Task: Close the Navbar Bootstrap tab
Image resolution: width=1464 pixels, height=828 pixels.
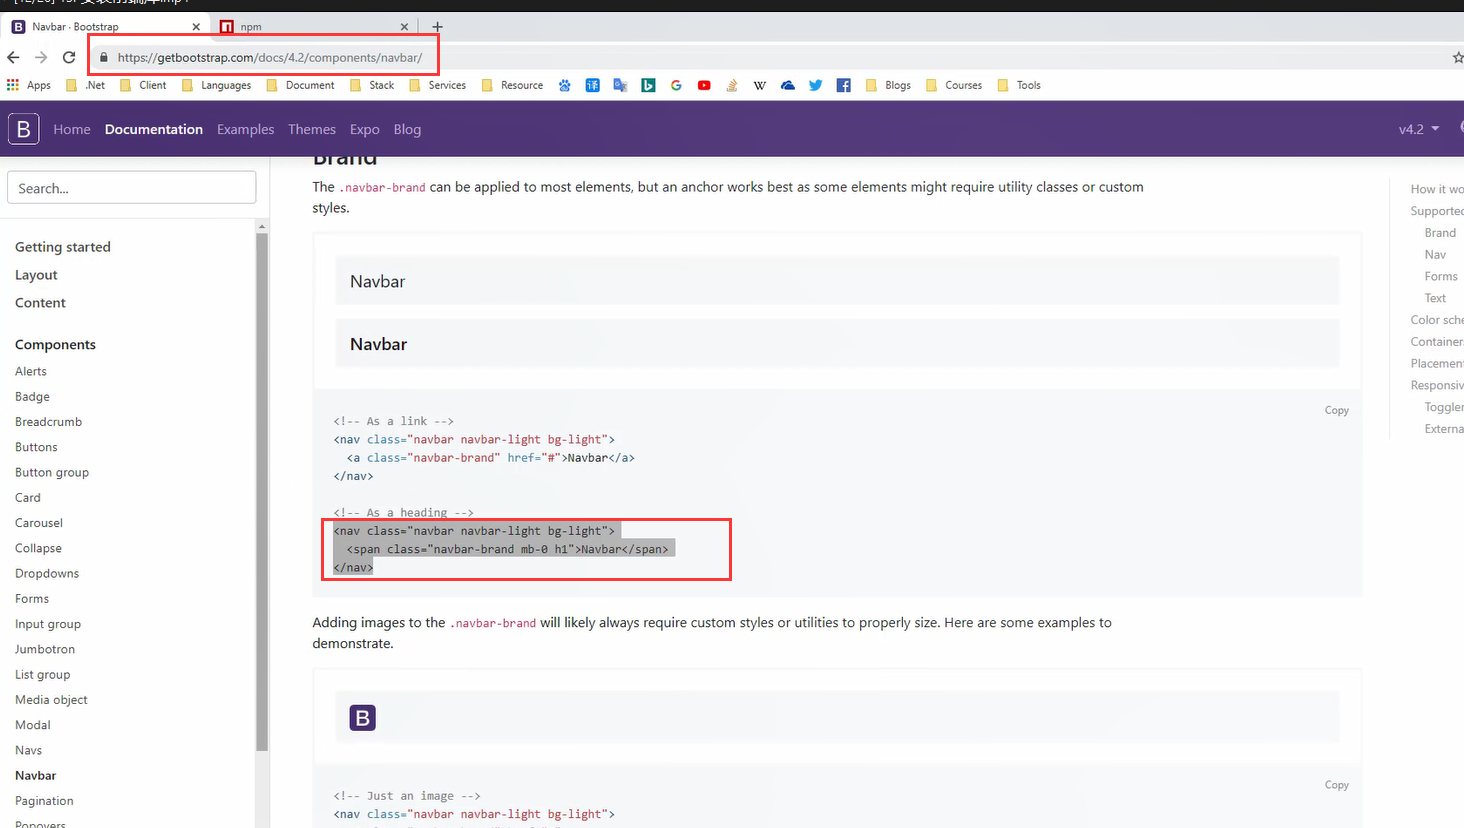Action: (x=196, y=27)
